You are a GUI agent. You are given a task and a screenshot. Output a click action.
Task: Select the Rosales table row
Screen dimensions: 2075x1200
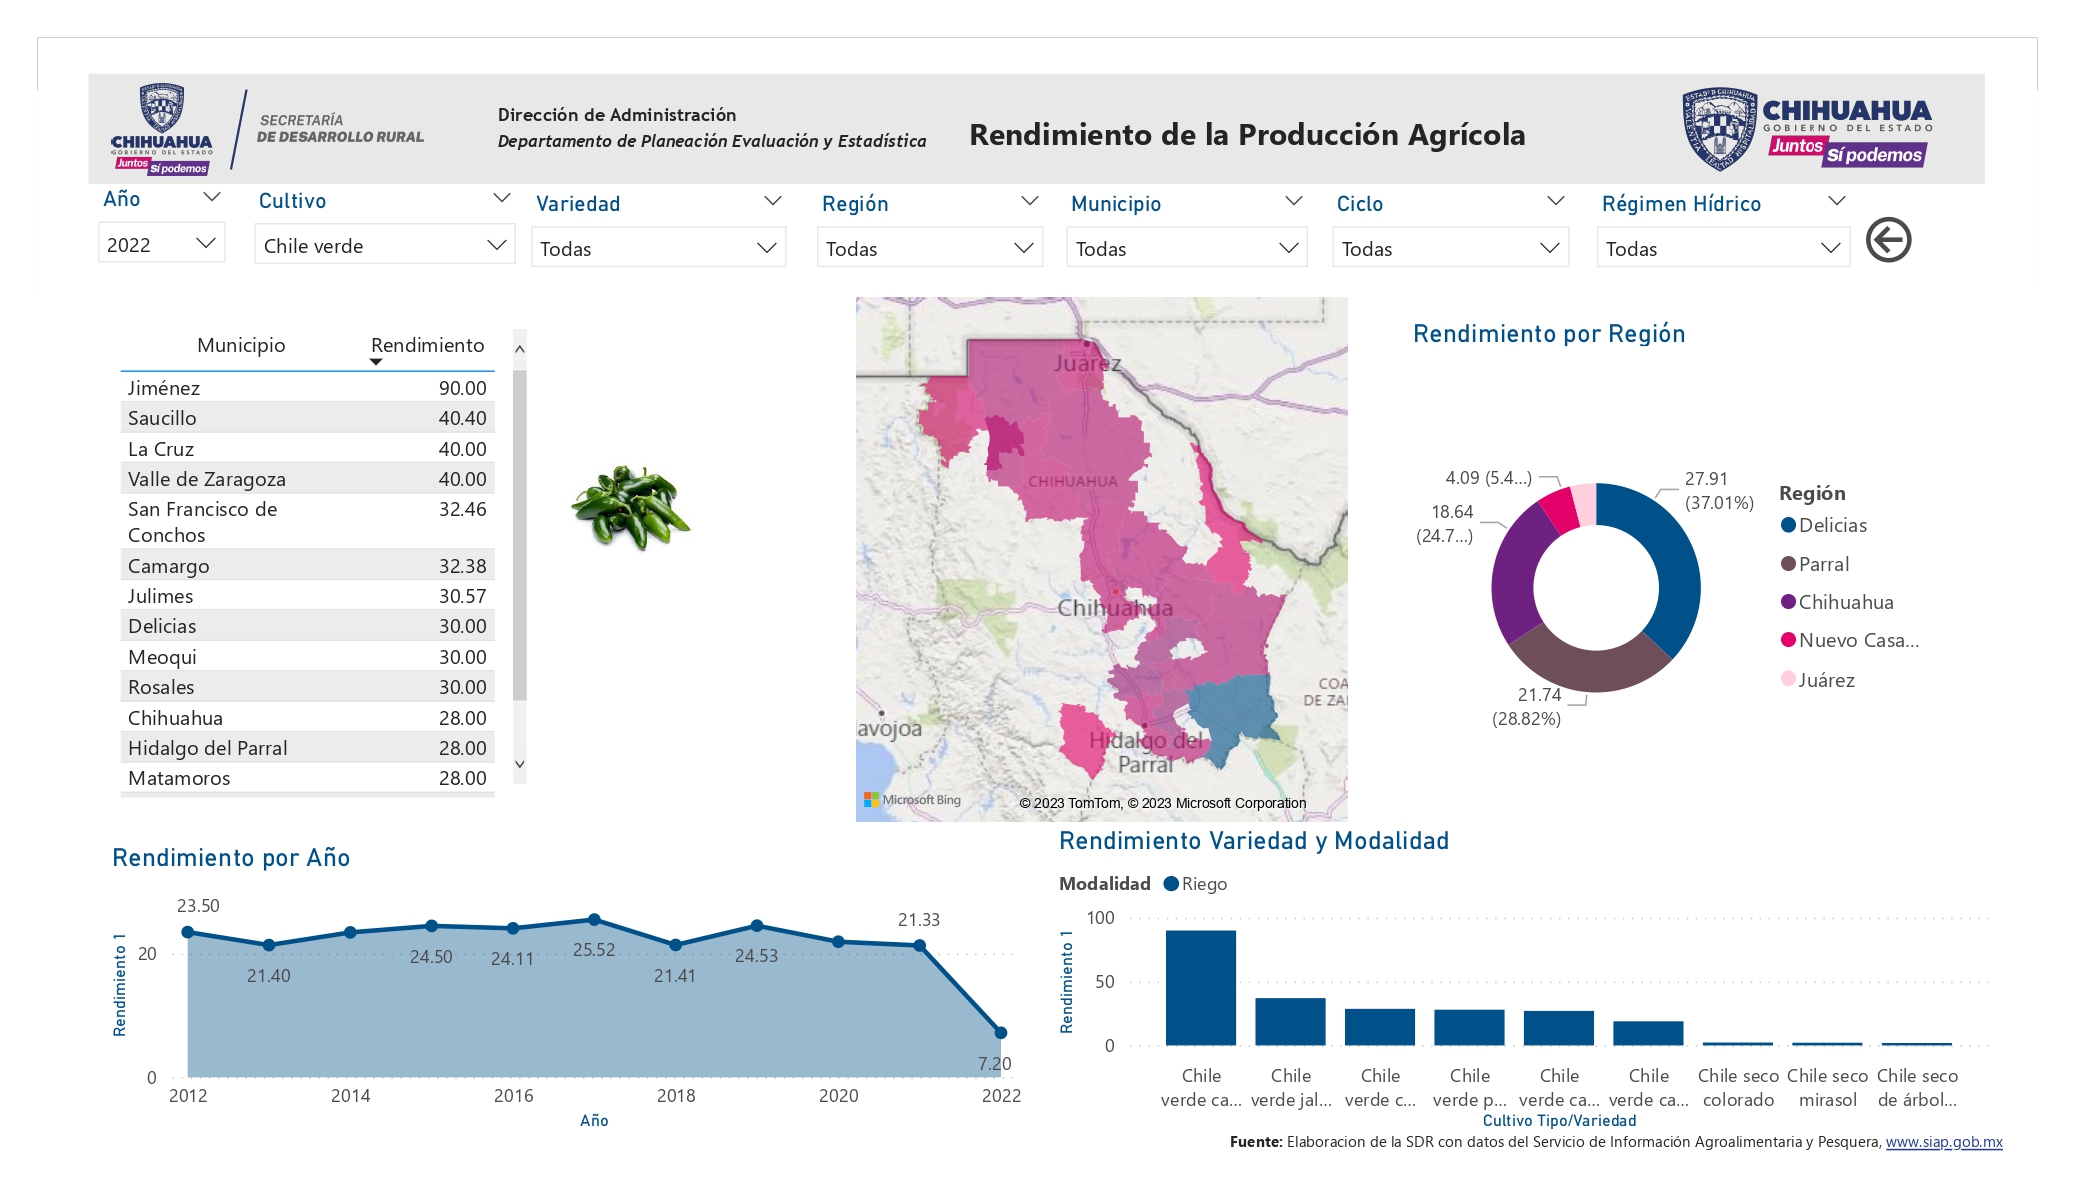tap(307, 687)
